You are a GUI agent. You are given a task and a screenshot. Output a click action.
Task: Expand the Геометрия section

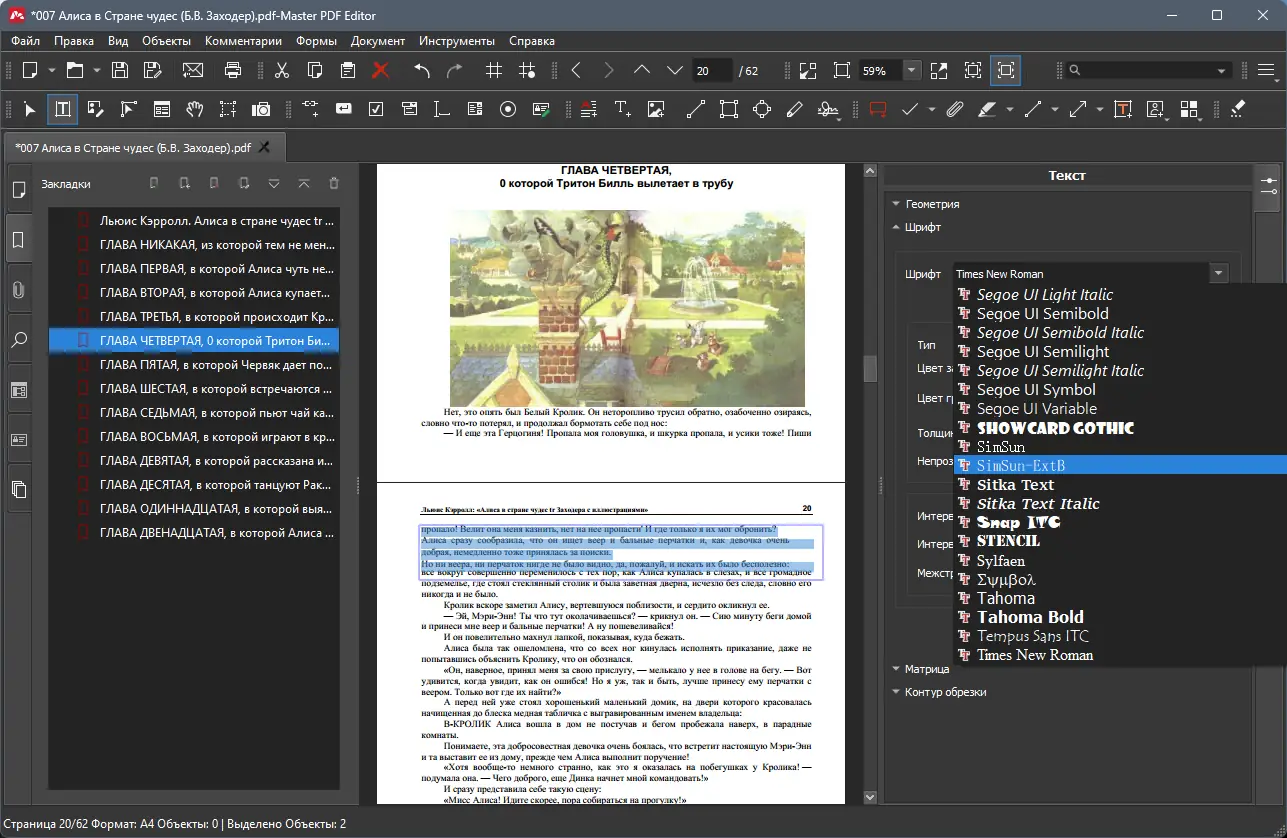click(932, 203)
